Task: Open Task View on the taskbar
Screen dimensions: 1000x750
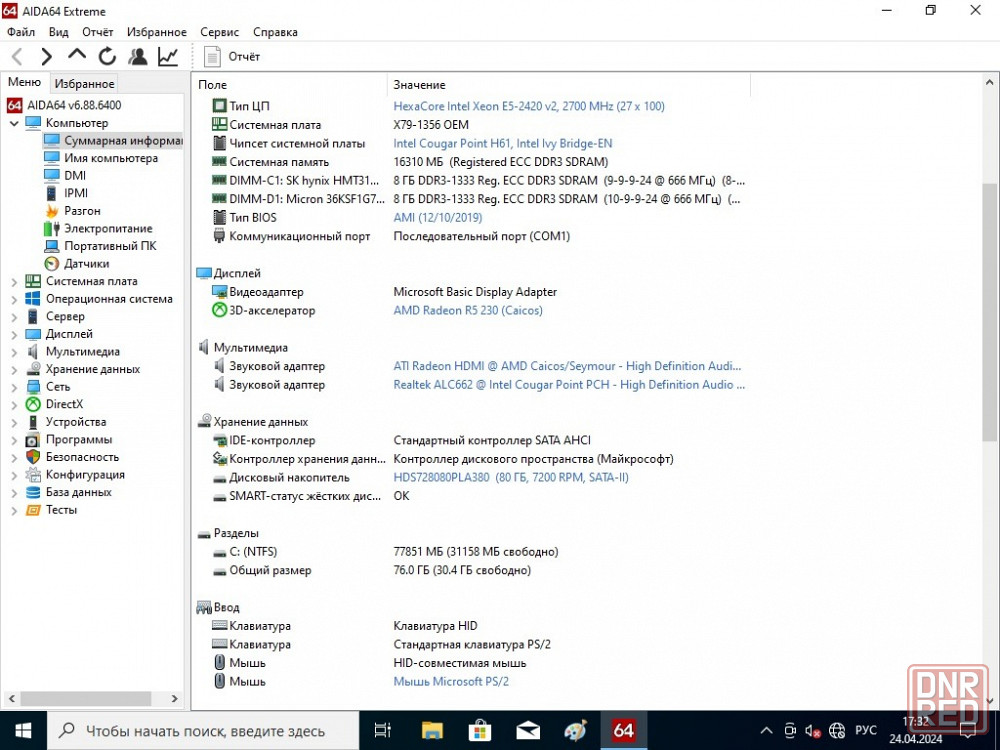Action: point(383,731)
